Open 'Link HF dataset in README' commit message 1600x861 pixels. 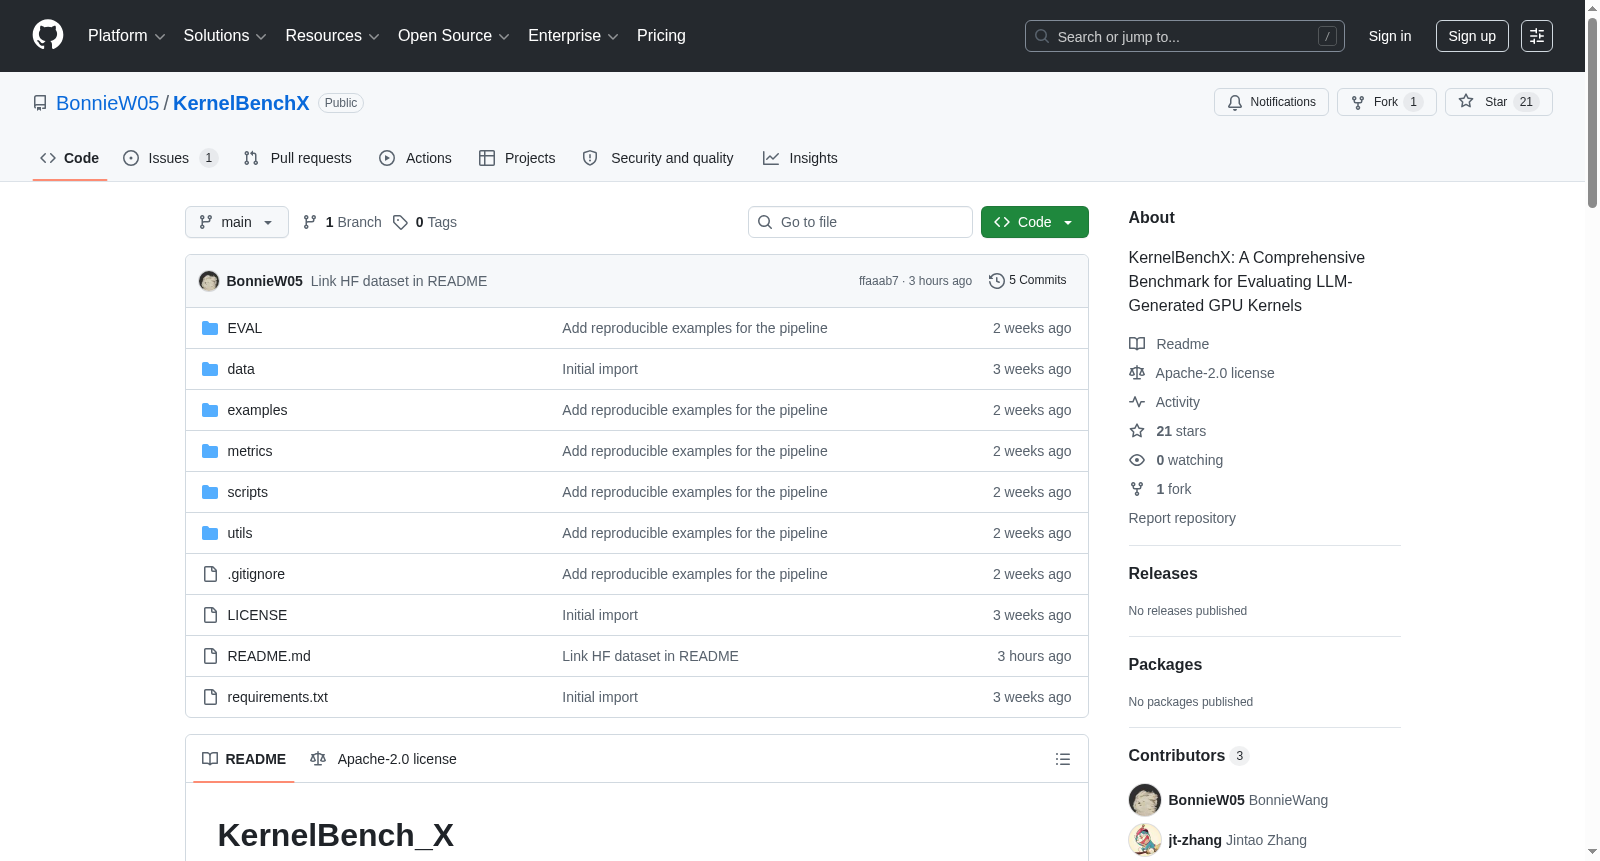click(399, 281)
